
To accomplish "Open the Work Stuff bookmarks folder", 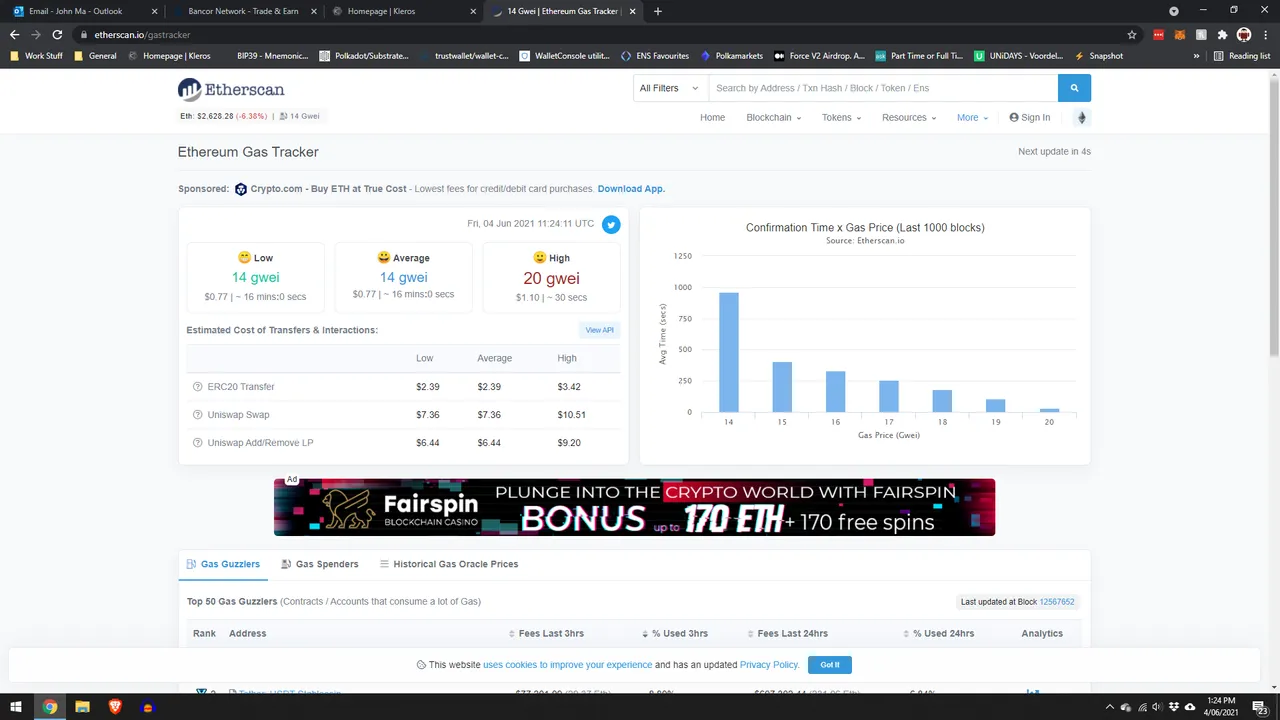I will click(x=36, y=56).
